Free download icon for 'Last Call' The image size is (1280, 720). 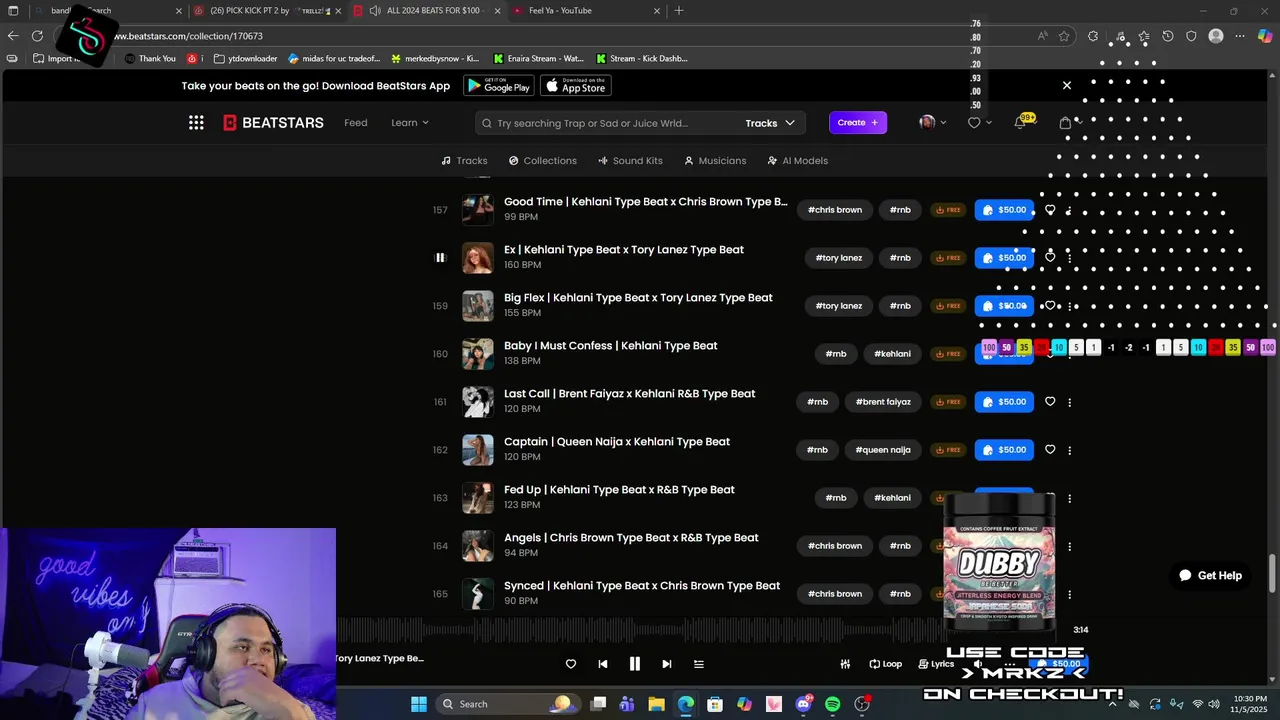(947, 402)
